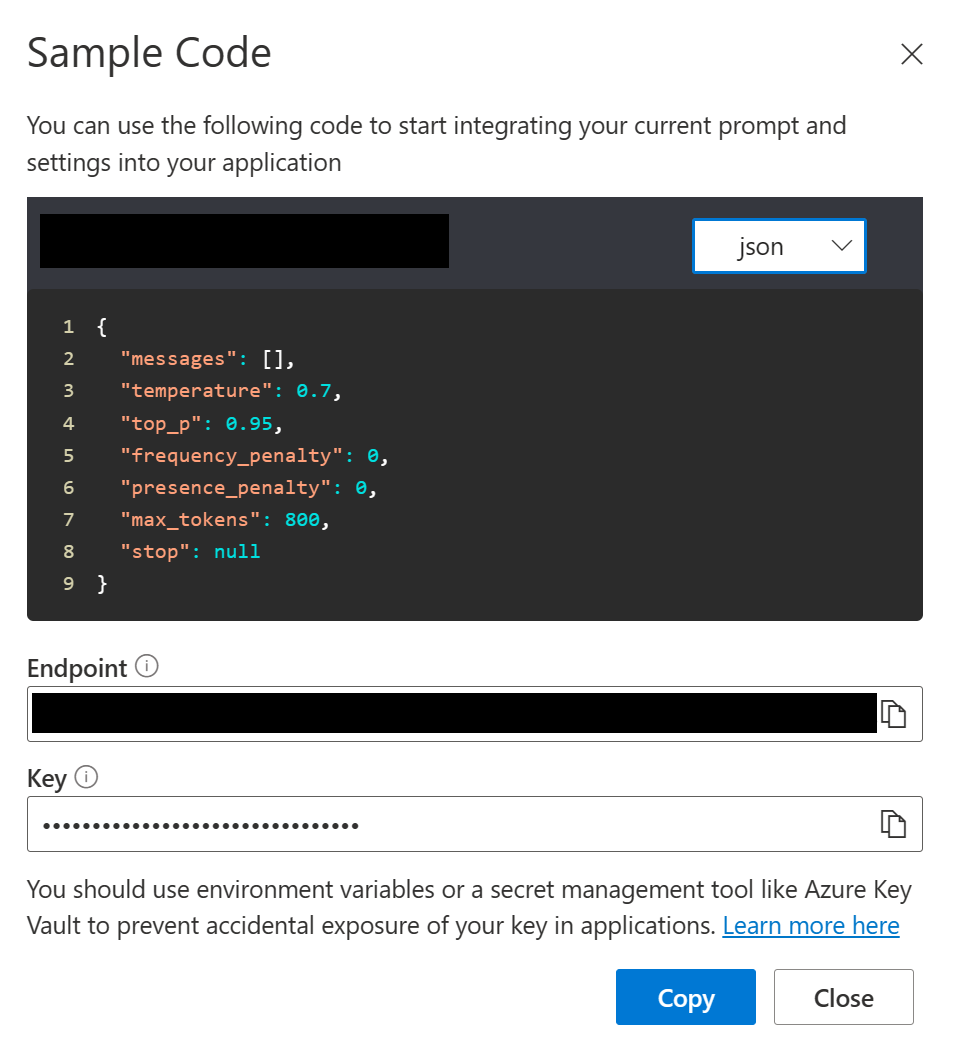Screen dimensions: 957x1043
Task: Copy the Key value with its copy icon
Action: (893, 824)
